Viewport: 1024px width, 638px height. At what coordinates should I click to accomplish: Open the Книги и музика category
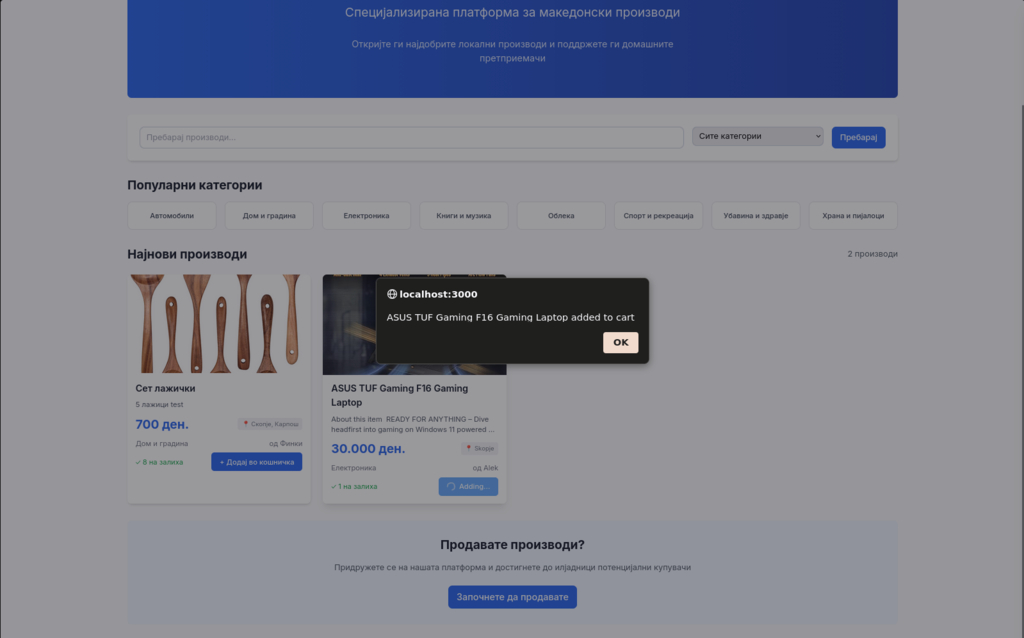point(463,216)
